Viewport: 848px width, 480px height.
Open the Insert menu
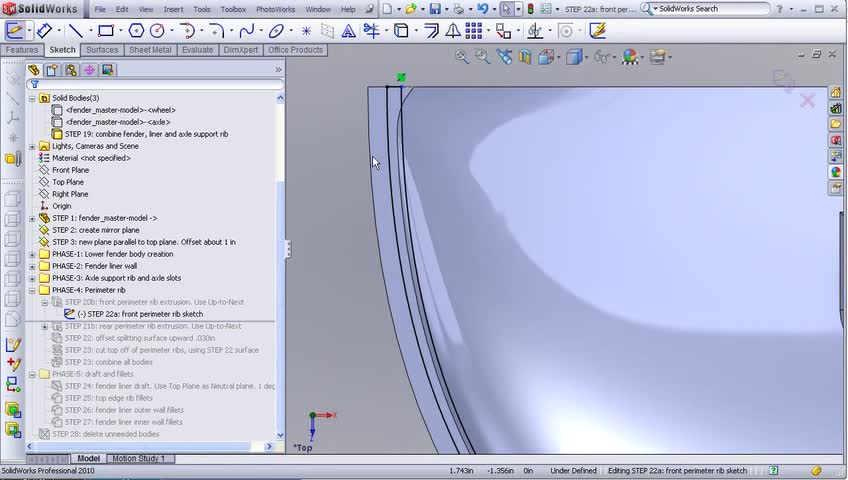click(173, 9)
